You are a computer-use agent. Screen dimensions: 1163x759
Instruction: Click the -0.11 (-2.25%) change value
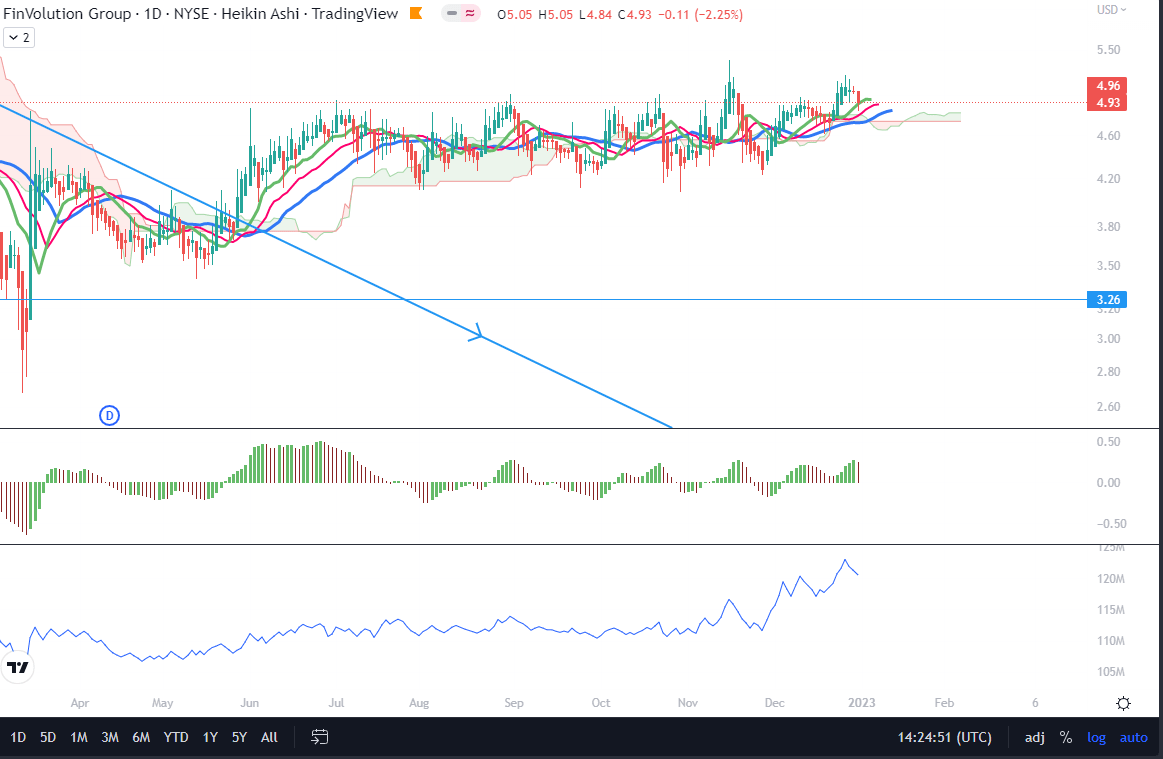click(700, 14)
